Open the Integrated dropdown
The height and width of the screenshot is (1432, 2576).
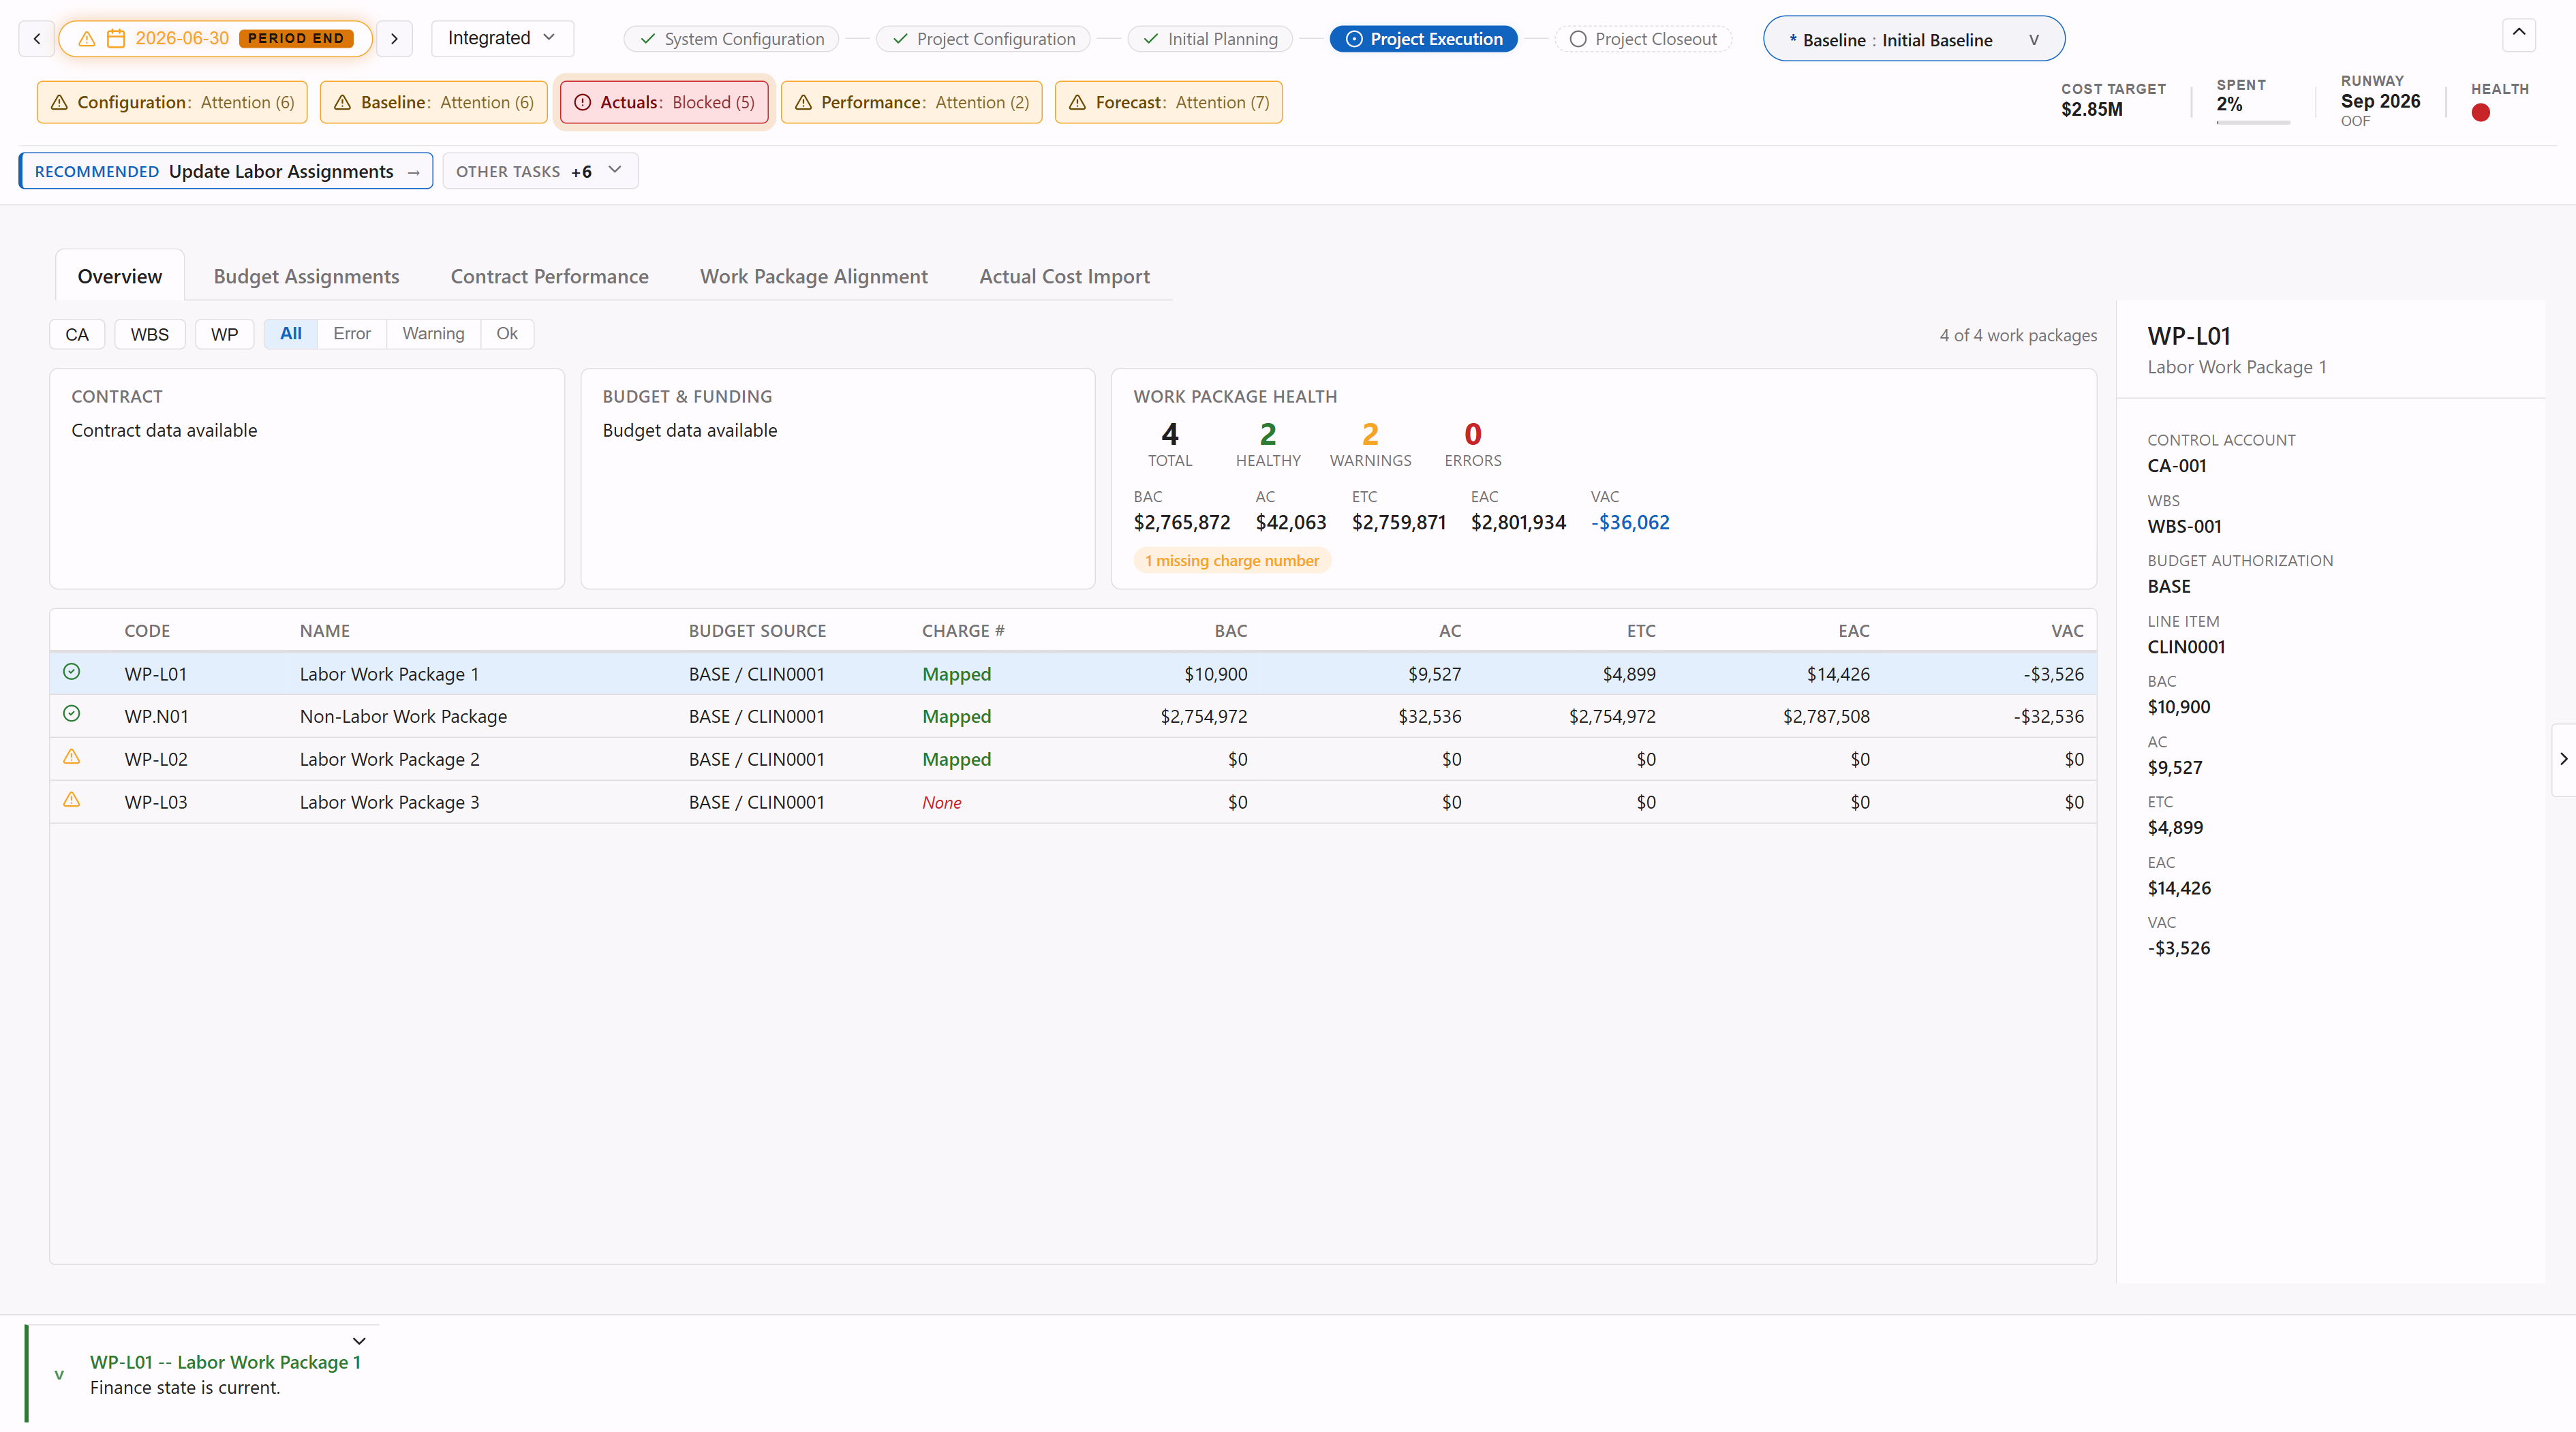[x=502, y=38]
